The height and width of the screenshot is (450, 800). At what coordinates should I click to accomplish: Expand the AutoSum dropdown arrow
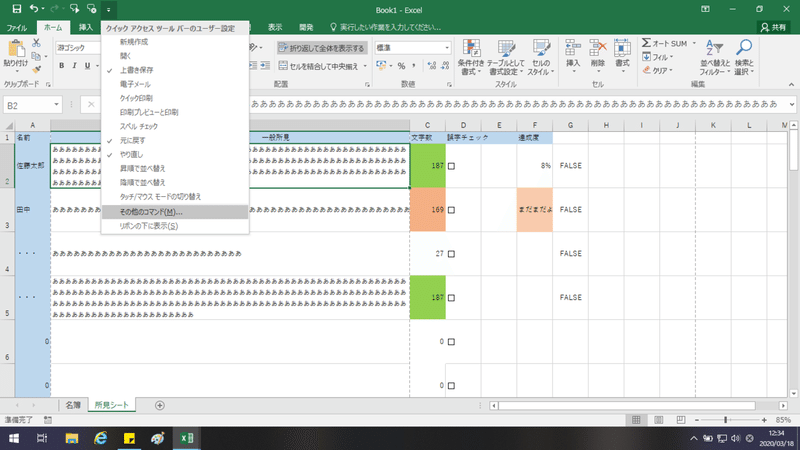(x=694, y=43)
